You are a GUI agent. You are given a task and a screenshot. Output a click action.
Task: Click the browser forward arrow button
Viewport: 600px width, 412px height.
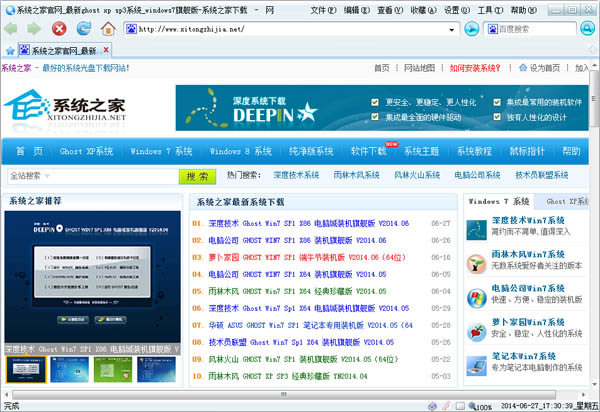tap(34, 29)
